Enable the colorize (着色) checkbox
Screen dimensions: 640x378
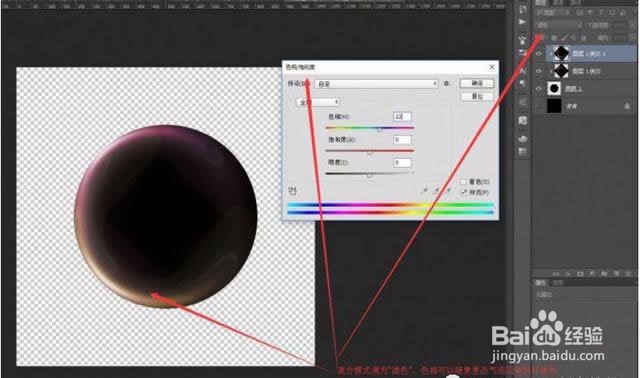click(x=464, y=182)
